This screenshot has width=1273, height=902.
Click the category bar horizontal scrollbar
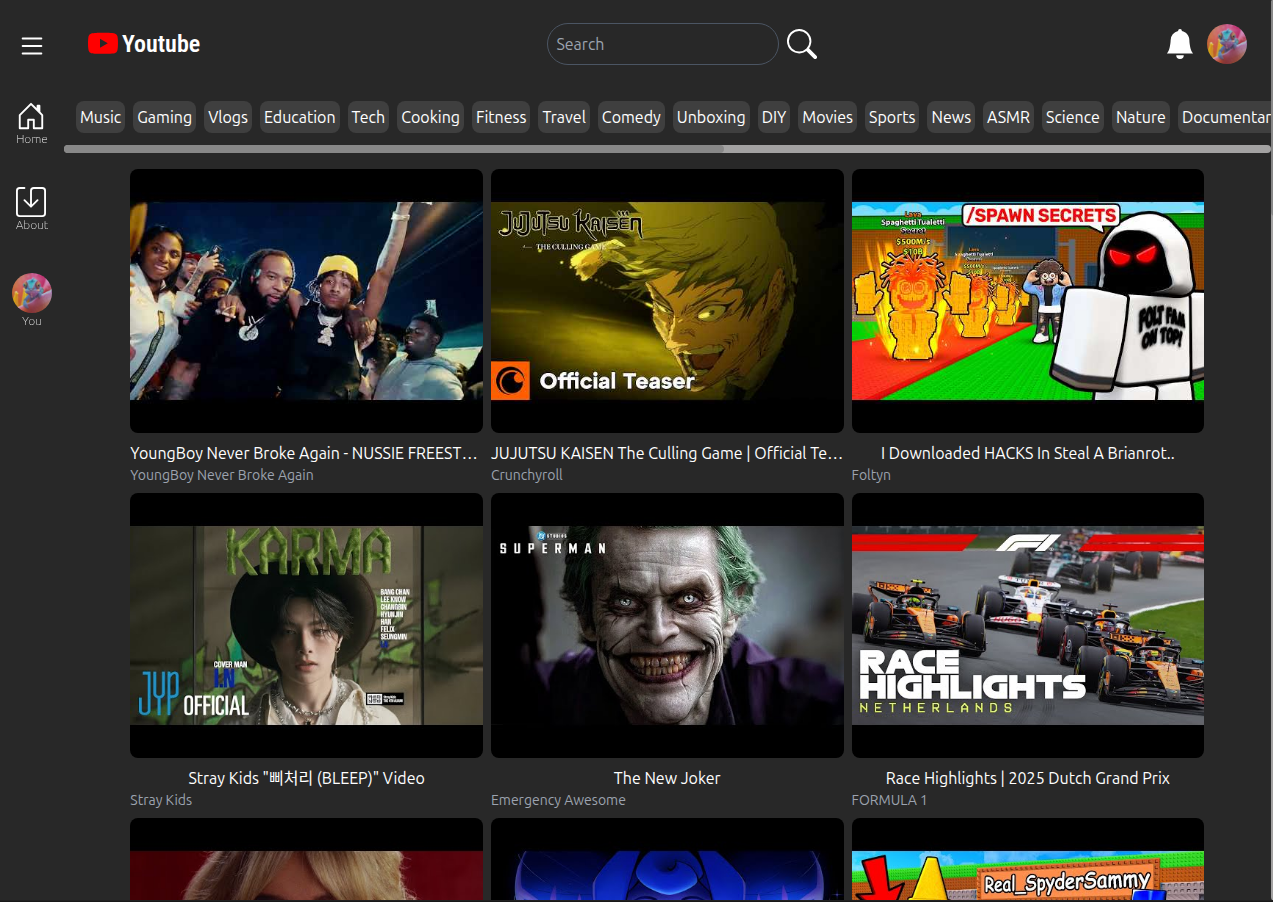click(x=394, y=149)
